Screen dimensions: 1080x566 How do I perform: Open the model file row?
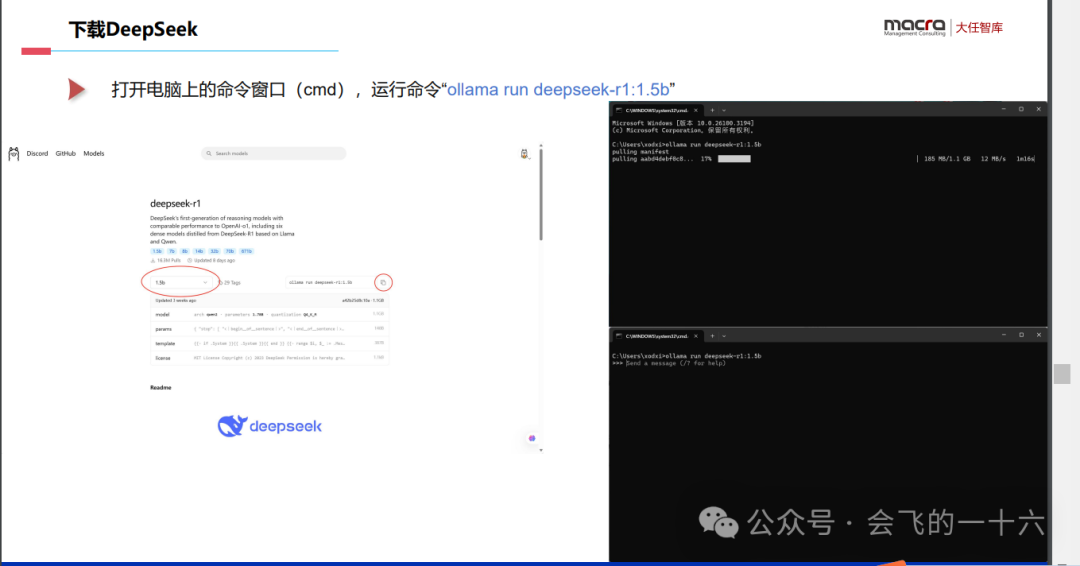[x=269, y=314]
